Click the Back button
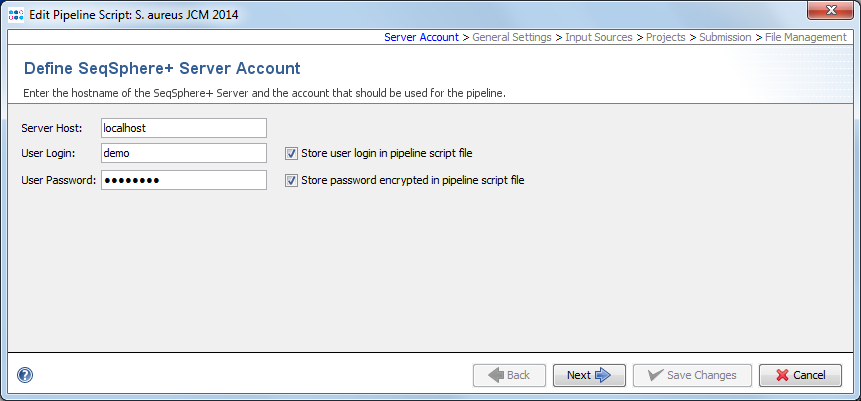This screenshot has width=861, height=401. (x=510, y=375)
